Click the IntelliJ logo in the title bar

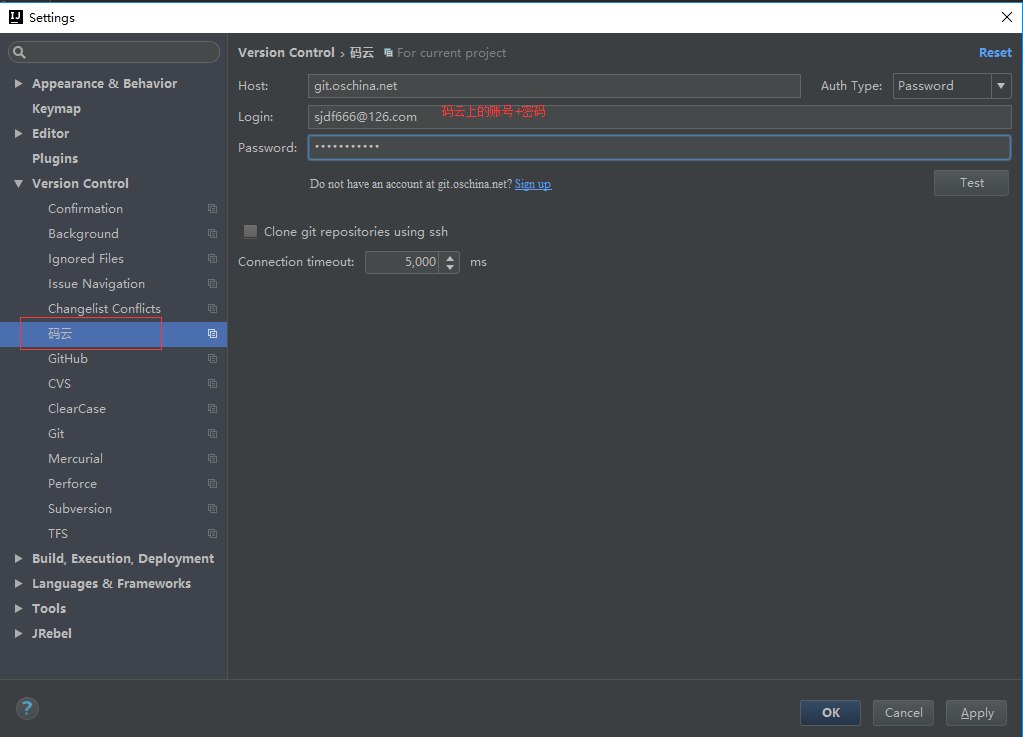(16, 17)
